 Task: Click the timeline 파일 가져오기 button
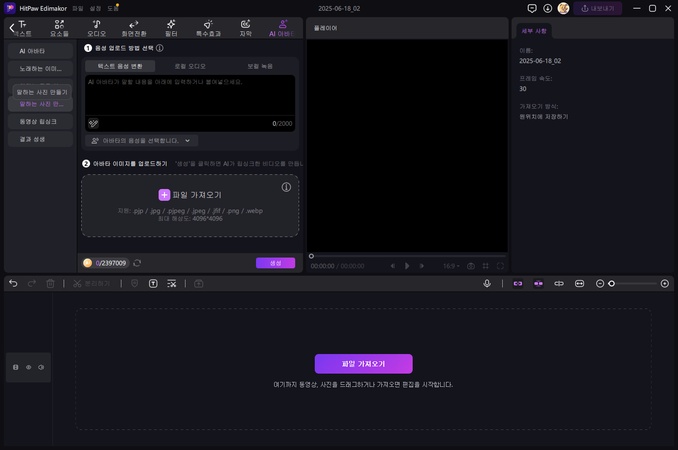363,364
